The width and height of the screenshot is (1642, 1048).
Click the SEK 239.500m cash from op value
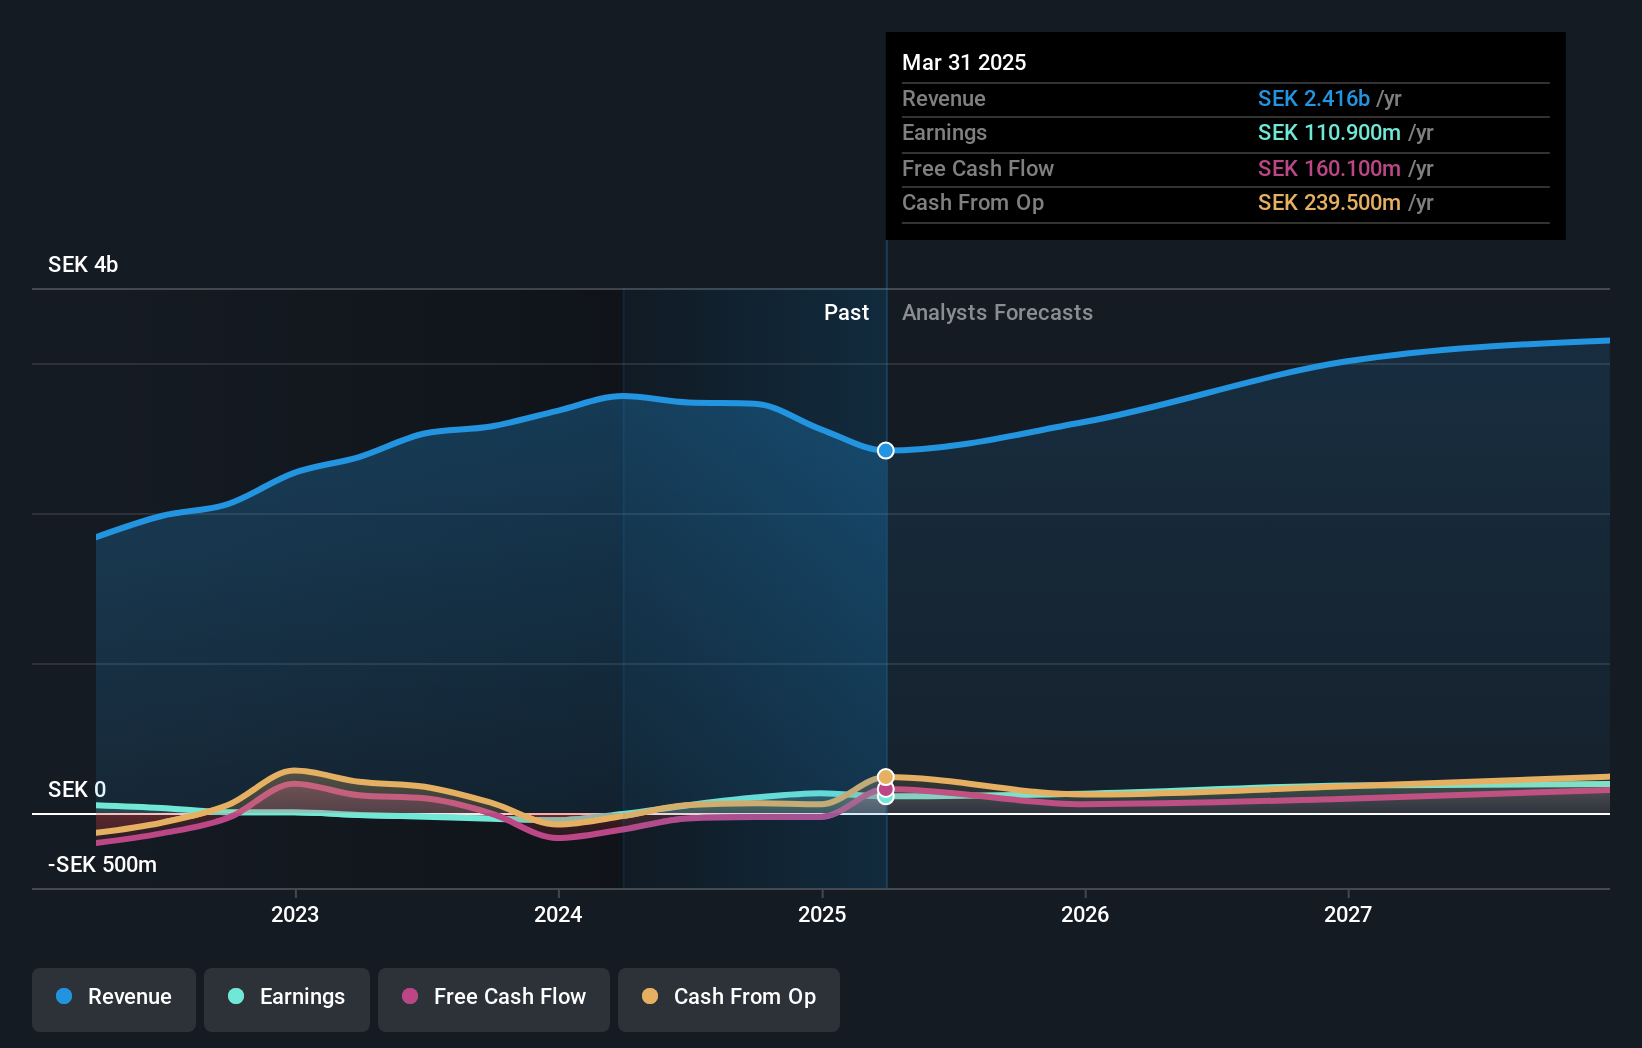pyautogui.click(x=1329, y=203)
